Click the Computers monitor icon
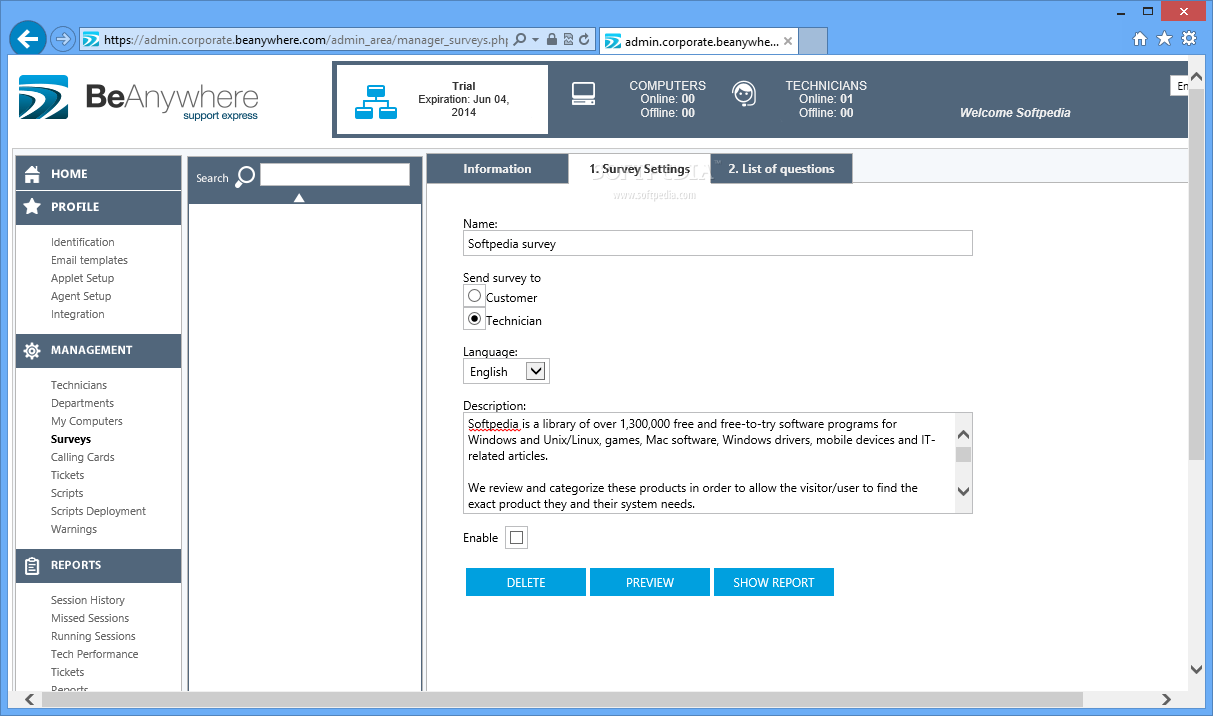Viewport: 1213px width, 716px height. [584, 95]
